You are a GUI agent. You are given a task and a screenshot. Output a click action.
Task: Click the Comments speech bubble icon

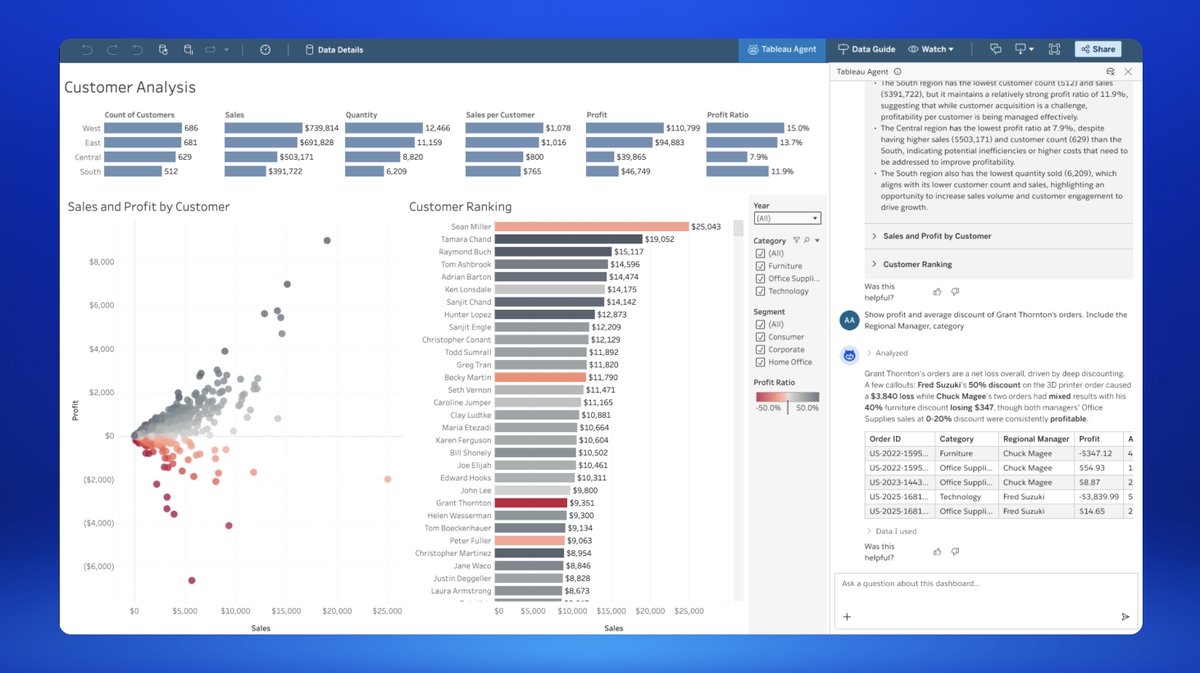click(995, 49)
